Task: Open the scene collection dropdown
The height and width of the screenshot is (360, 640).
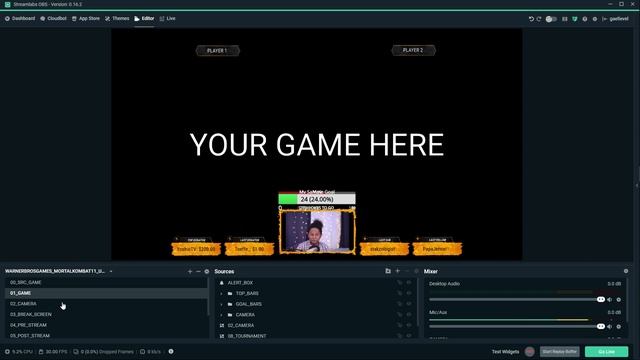Action: [x=58, y=271]
